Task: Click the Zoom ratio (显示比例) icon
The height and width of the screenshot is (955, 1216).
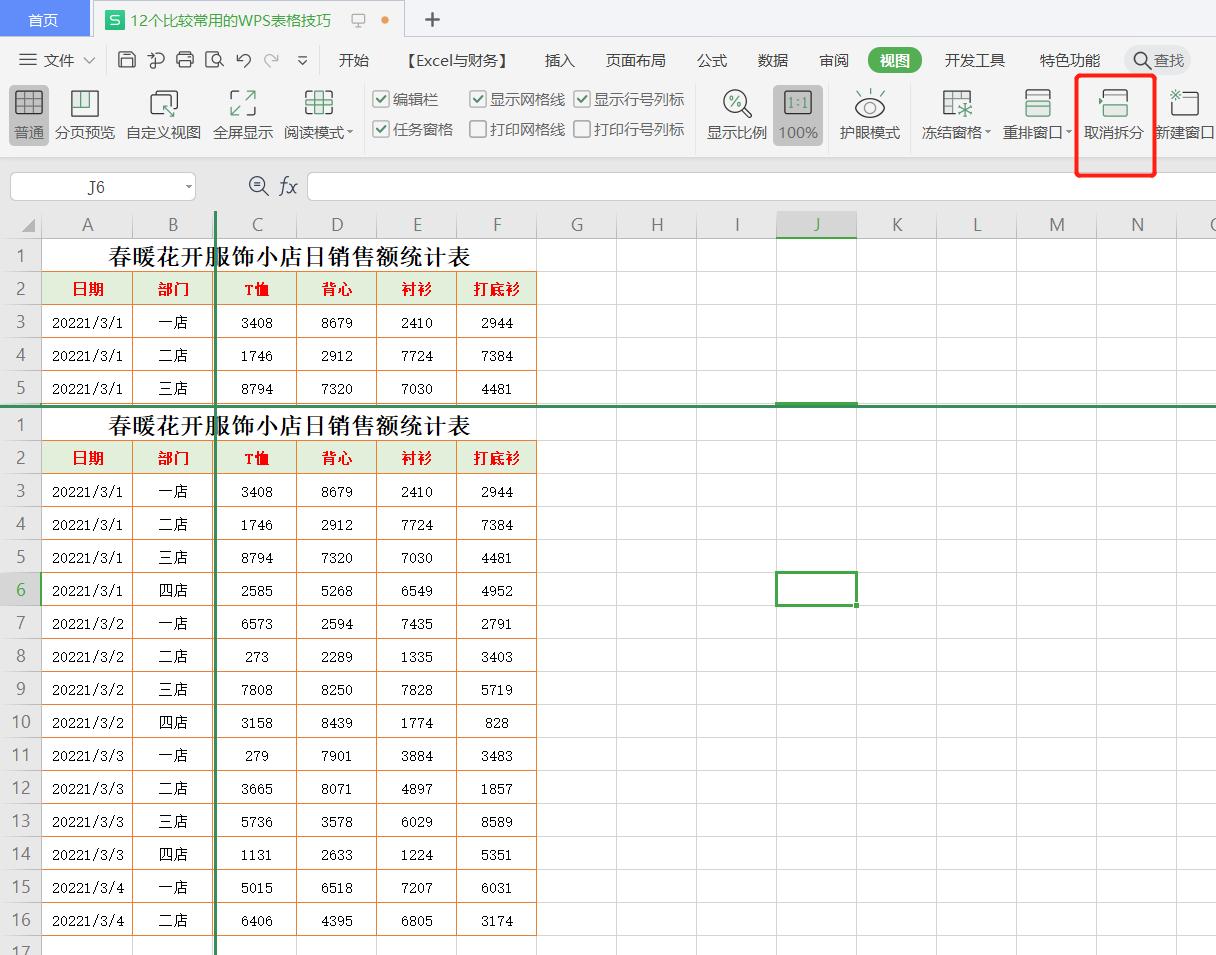Action: pos(736,104)
